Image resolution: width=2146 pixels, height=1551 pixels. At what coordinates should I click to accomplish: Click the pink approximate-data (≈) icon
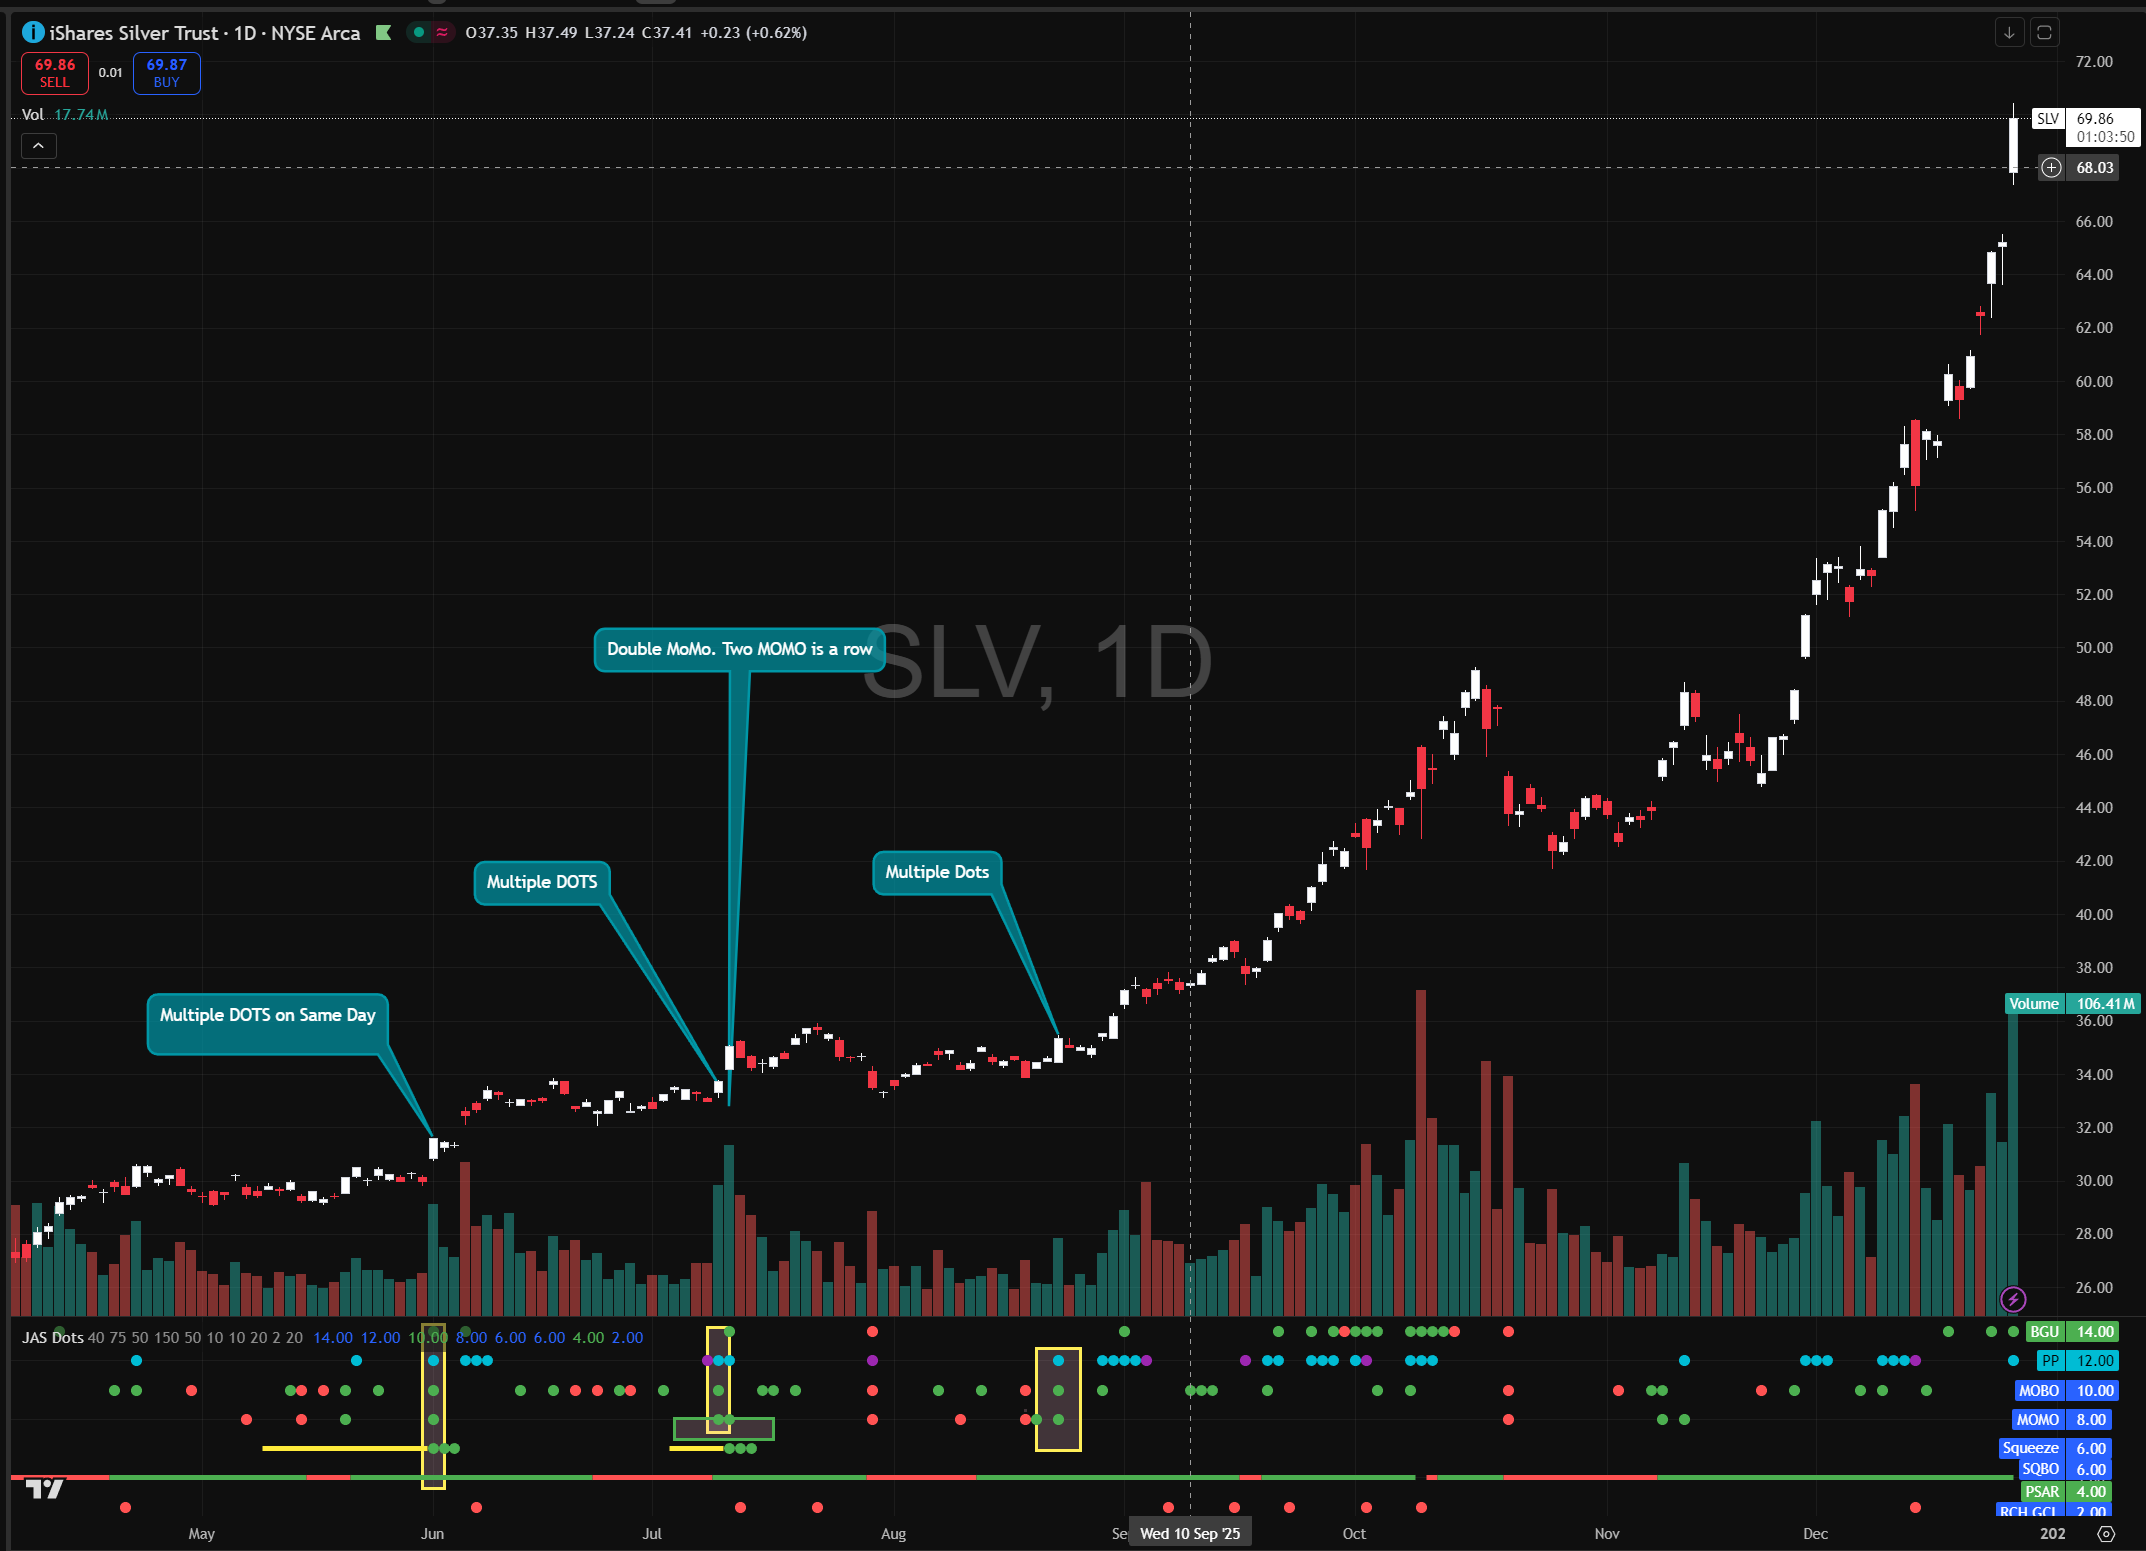[x=441, y=32]
